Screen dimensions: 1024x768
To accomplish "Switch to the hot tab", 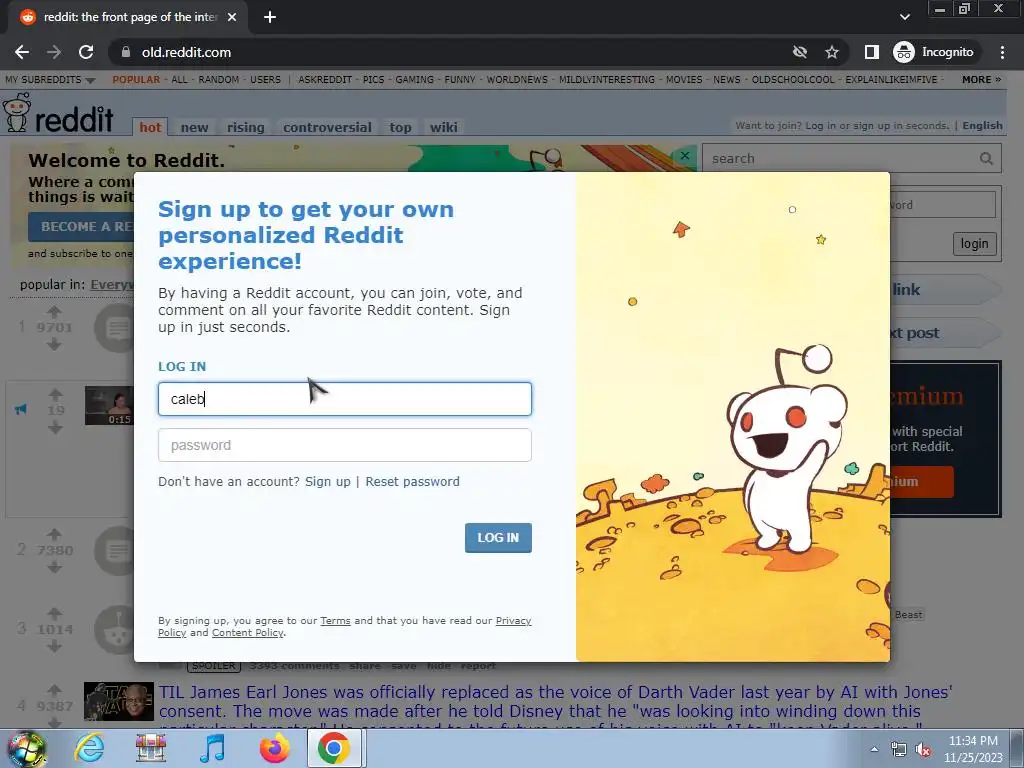I will (150, 127).
